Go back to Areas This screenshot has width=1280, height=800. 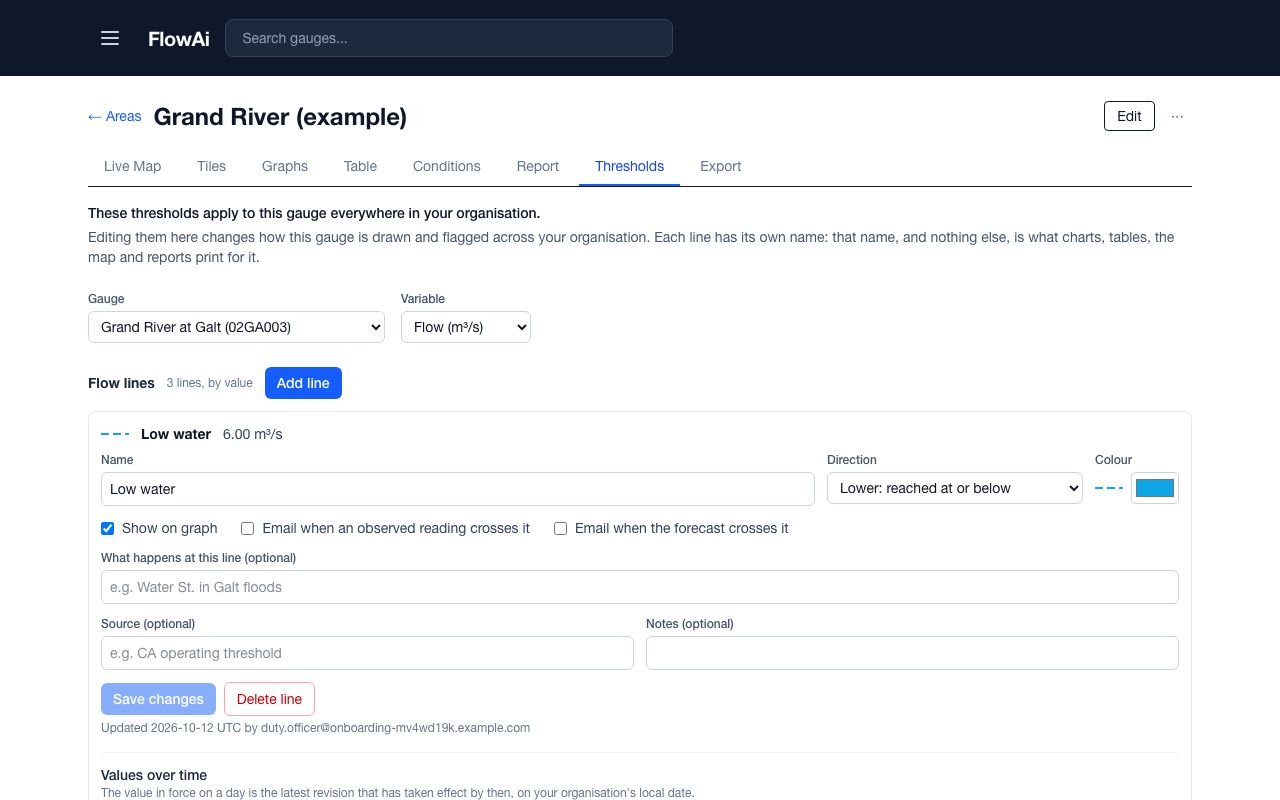tap(115, 116)
